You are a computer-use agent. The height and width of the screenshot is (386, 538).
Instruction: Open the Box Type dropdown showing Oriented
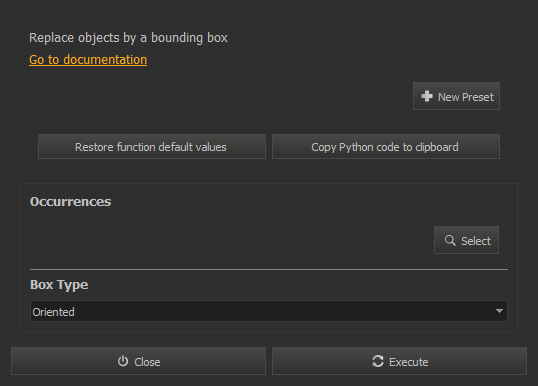point(269,311)
